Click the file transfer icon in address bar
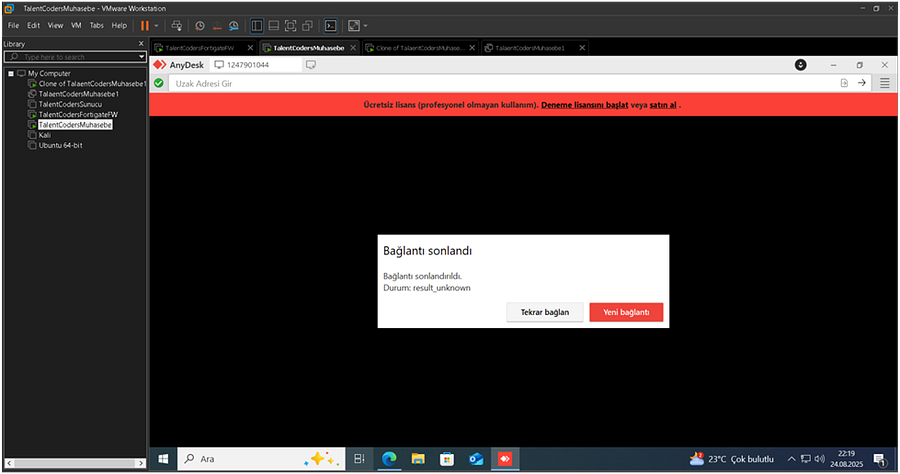 click(x=844, y=83)
